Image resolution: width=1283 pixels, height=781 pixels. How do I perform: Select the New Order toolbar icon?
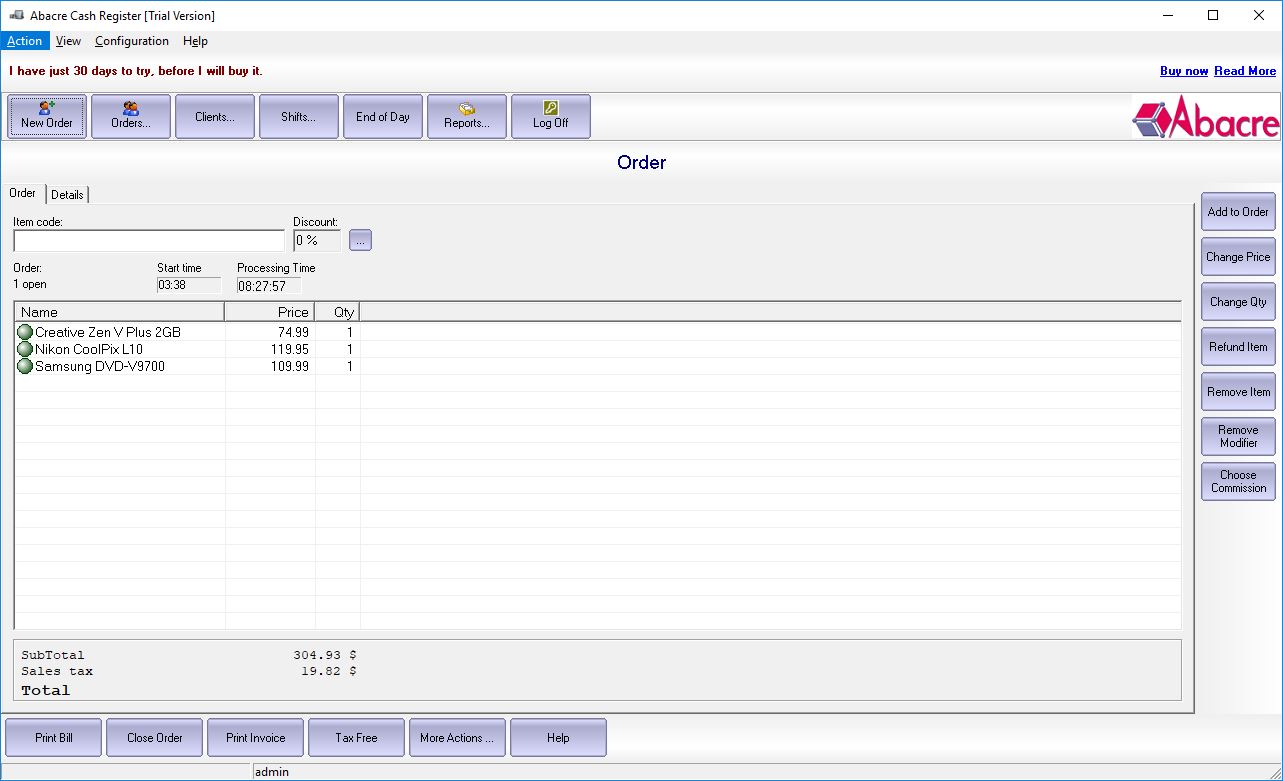click(46, 116)
